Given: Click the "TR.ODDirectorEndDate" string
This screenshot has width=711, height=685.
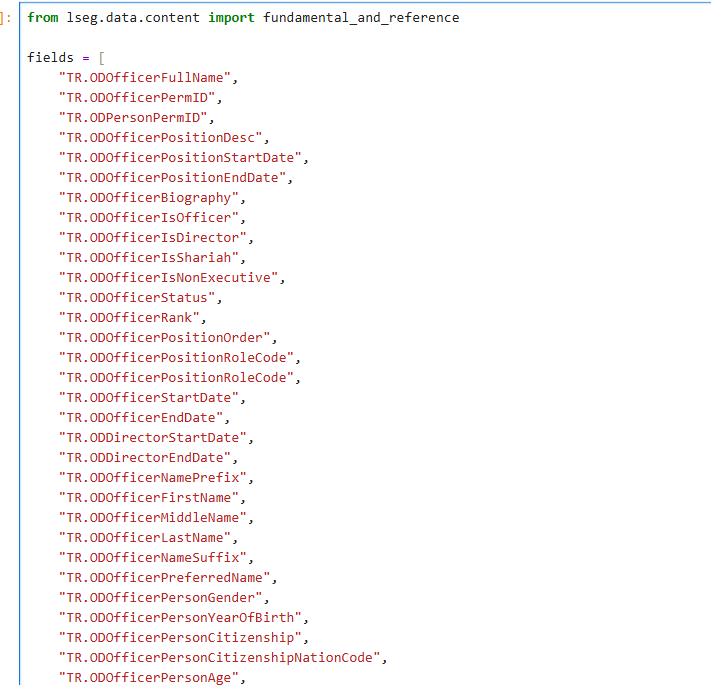Looking at the screenshot, I should (x=145, y=457).
